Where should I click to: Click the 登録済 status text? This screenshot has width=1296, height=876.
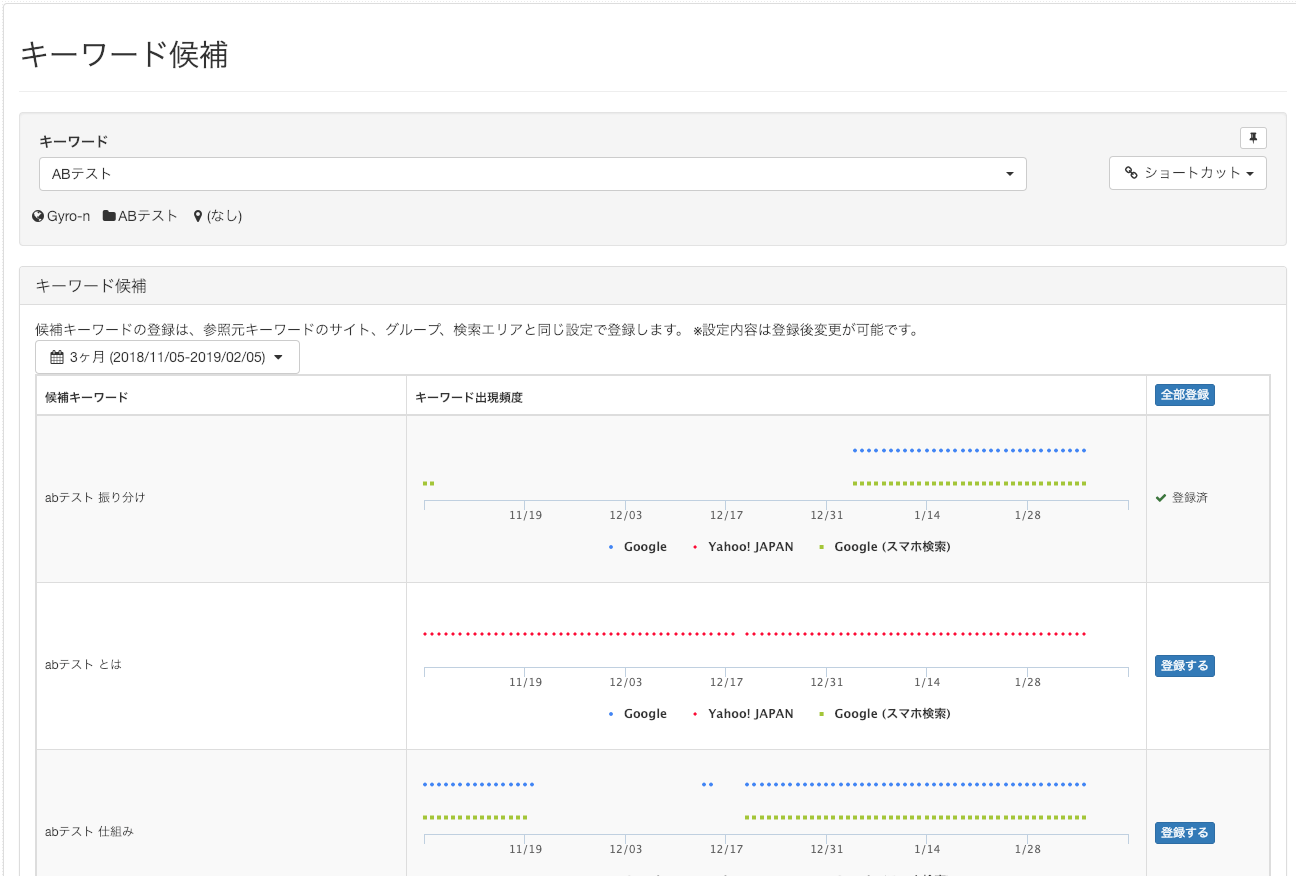[x=1190, y=498]
